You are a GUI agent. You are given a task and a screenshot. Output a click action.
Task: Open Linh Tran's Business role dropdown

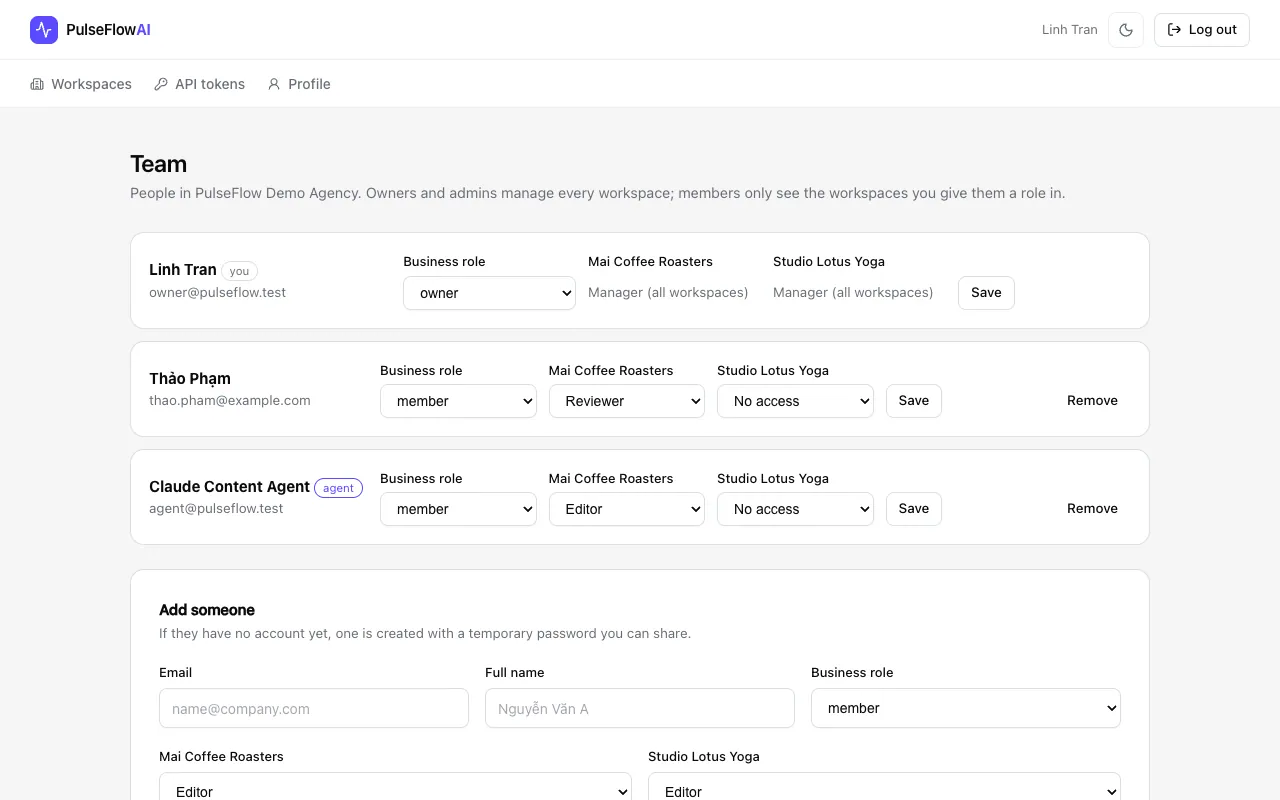pyautogui.click(x=489, y=293)
